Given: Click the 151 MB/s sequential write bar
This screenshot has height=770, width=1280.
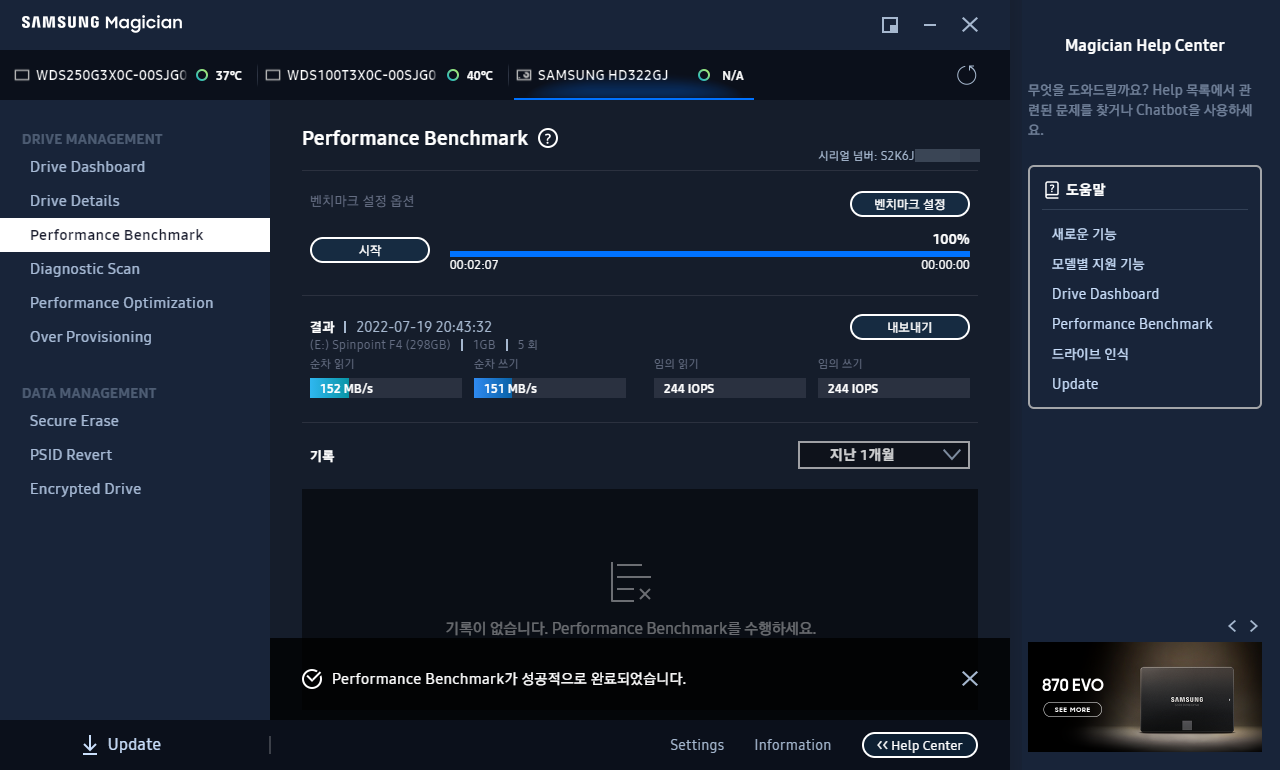Looking at the screenshot, I should tap(550, 388).
